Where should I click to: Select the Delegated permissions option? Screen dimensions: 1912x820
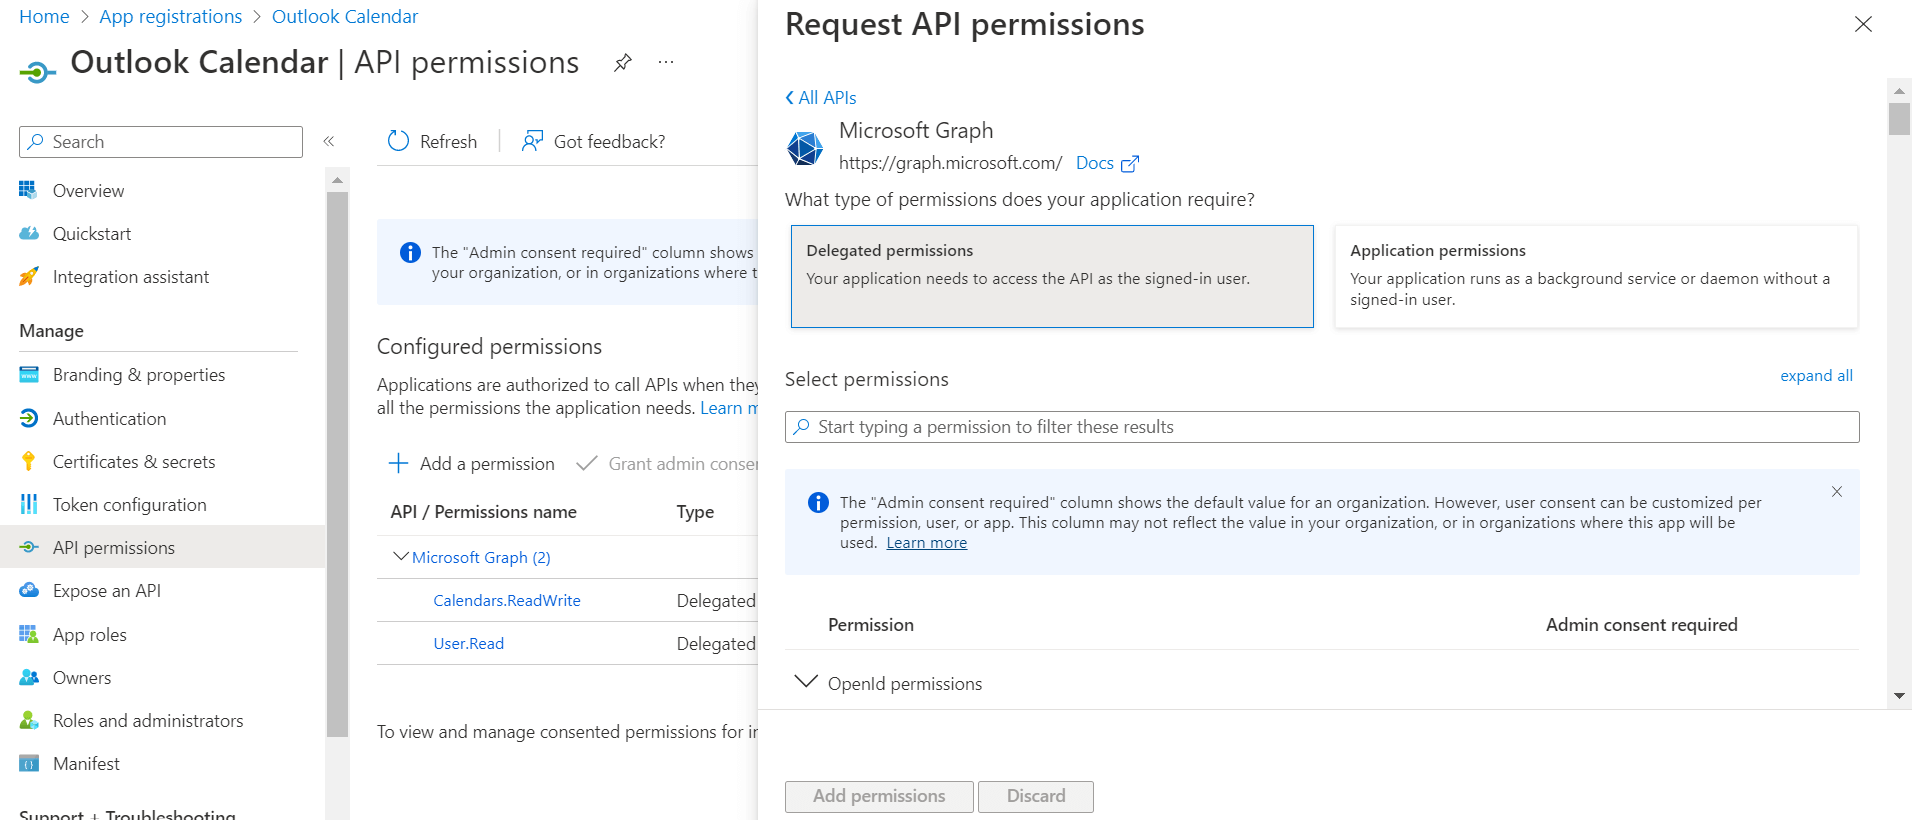[1051, 276]
